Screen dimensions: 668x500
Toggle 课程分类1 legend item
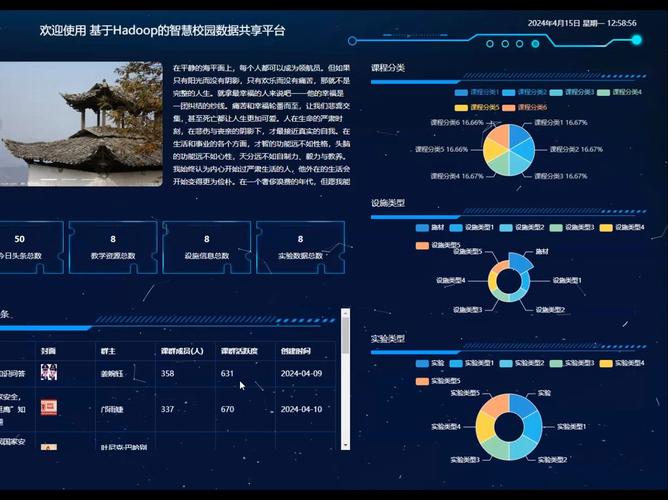477,92
